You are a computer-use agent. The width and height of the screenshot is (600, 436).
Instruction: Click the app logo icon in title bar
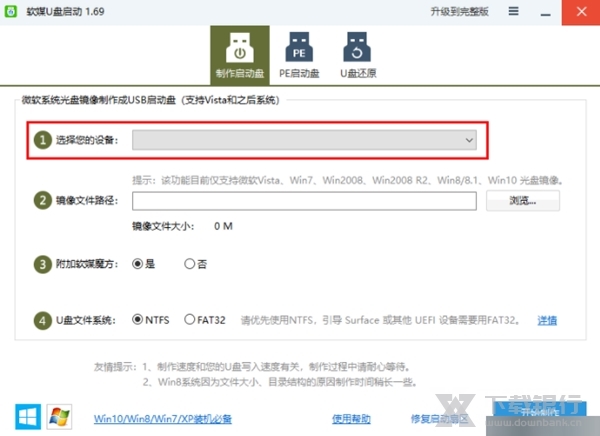(11, 11)
